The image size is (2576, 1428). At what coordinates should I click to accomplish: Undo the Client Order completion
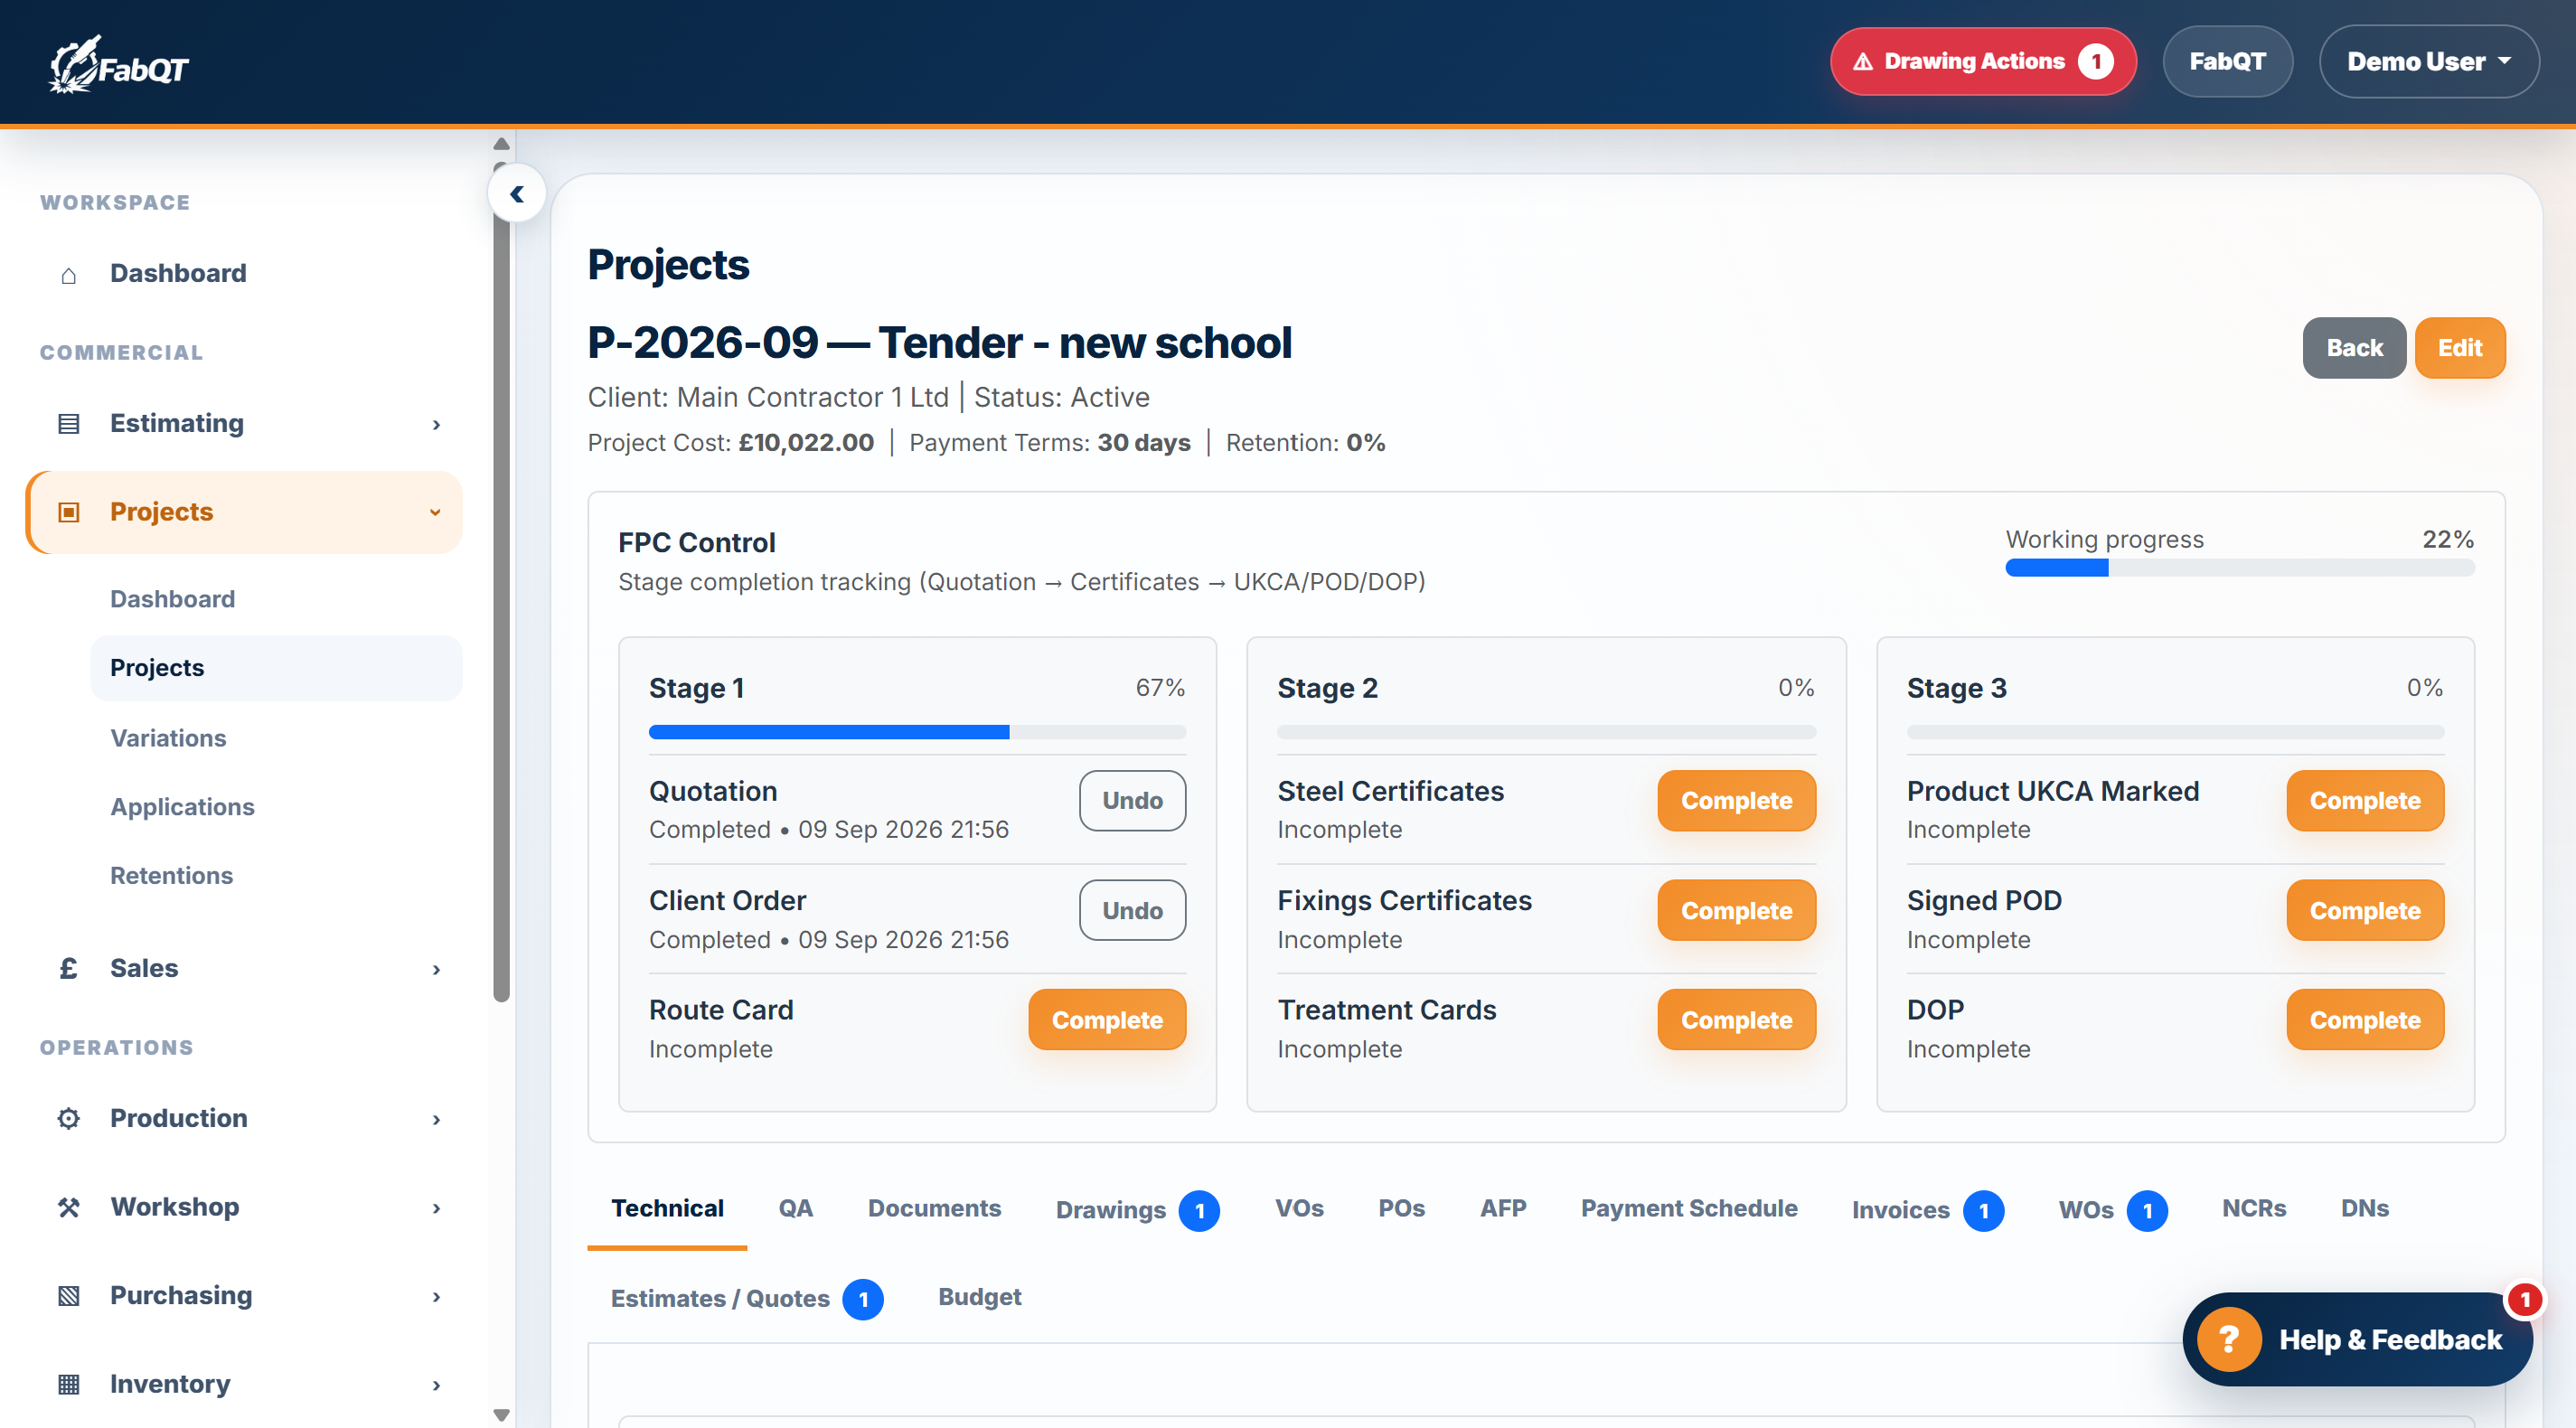pyautogui.click(x=1132, y=910)
